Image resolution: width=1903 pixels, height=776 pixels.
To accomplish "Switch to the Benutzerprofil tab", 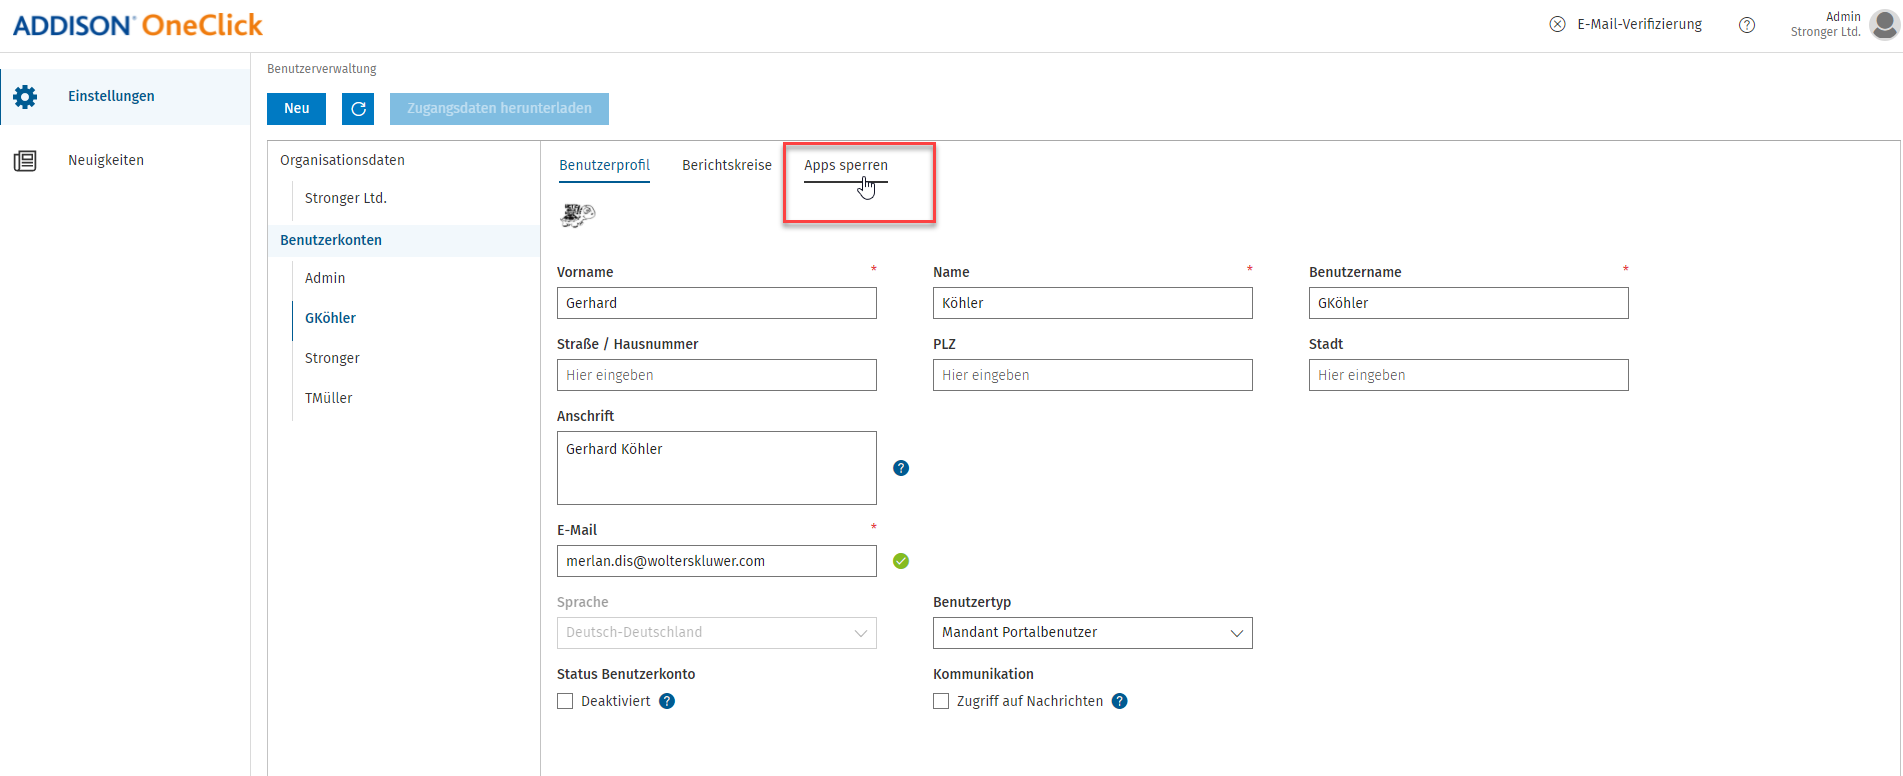I will coord(604,165).
